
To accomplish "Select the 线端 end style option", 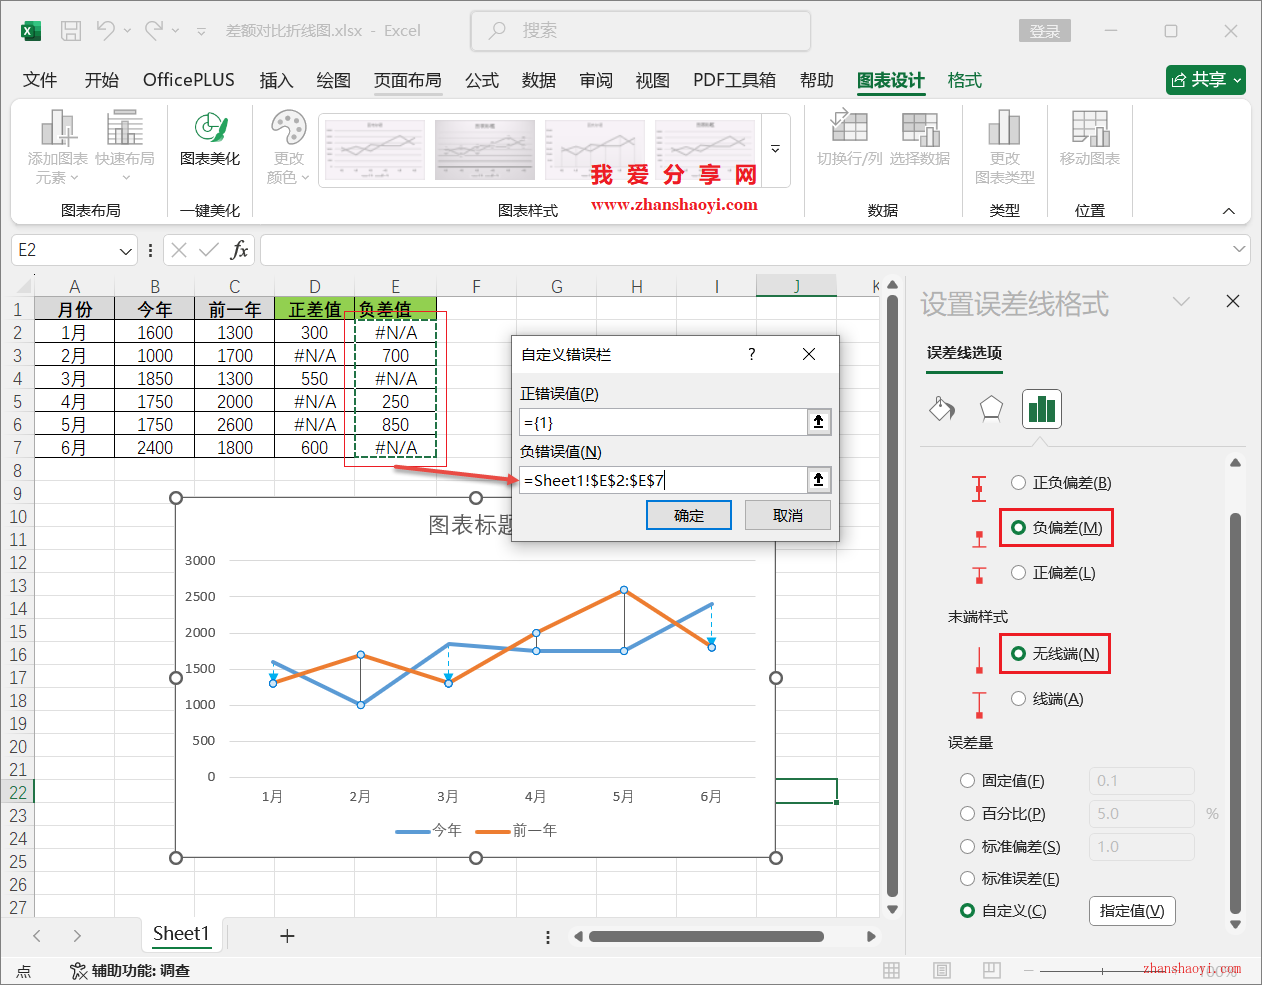I will coord(1018,698).
